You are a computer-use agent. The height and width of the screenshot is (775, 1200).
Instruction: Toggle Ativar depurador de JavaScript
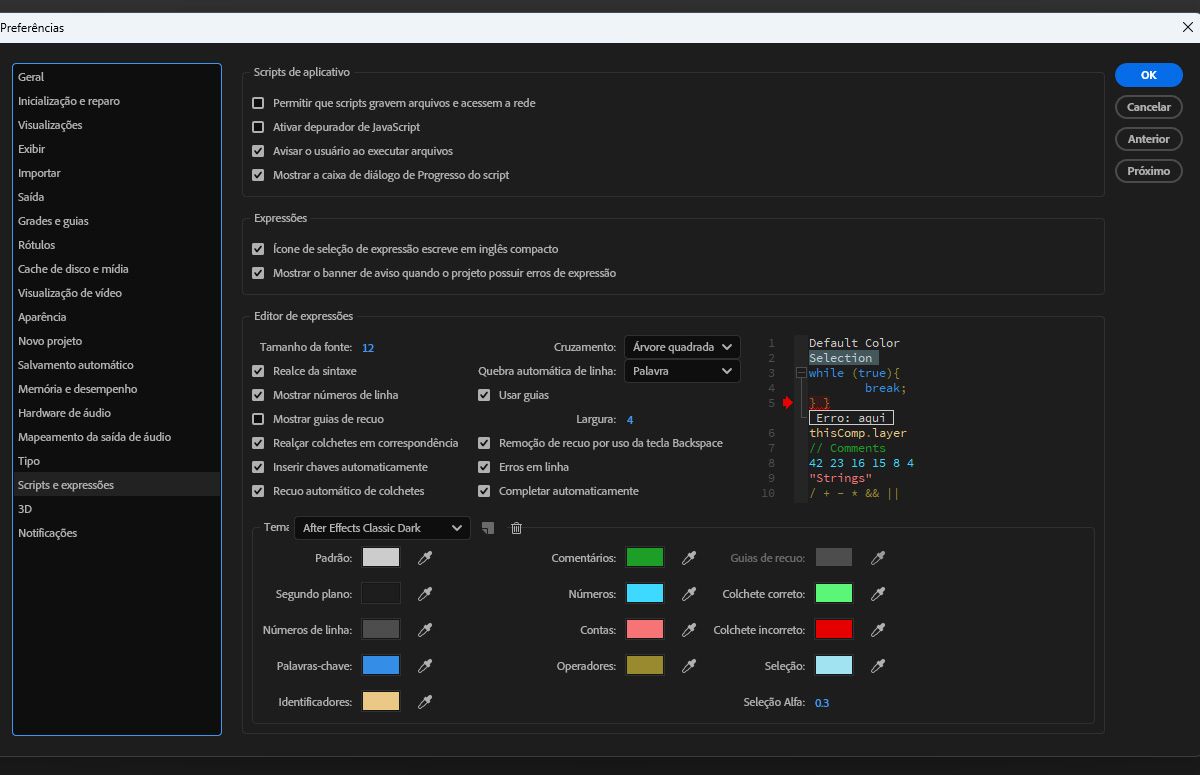pyautogui.click(x=258, y=127)
